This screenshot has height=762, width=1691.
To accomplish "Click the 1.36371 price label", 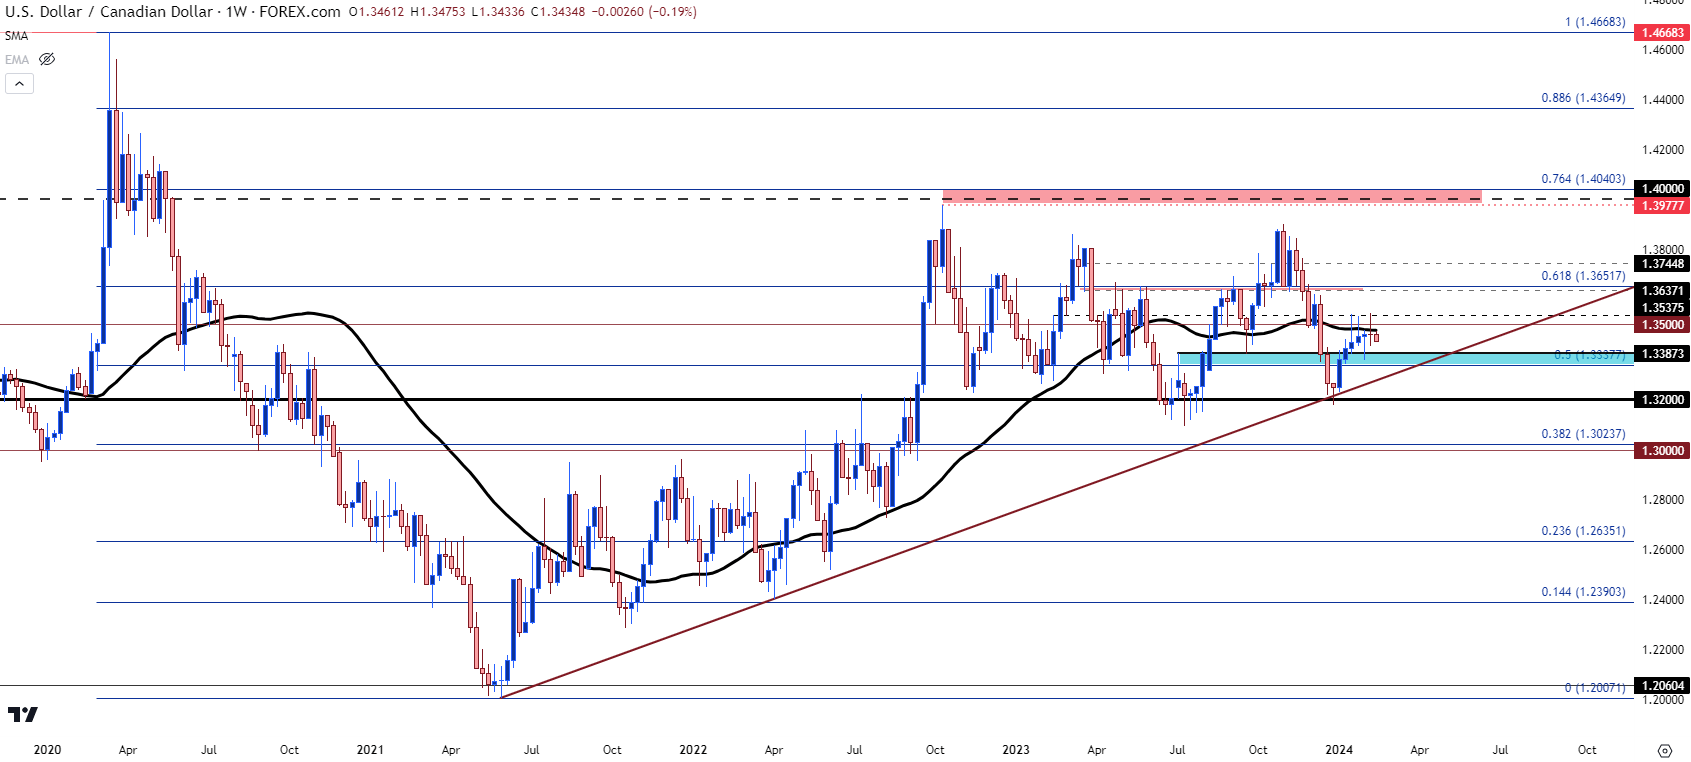I will click(x=1662, y=291).
